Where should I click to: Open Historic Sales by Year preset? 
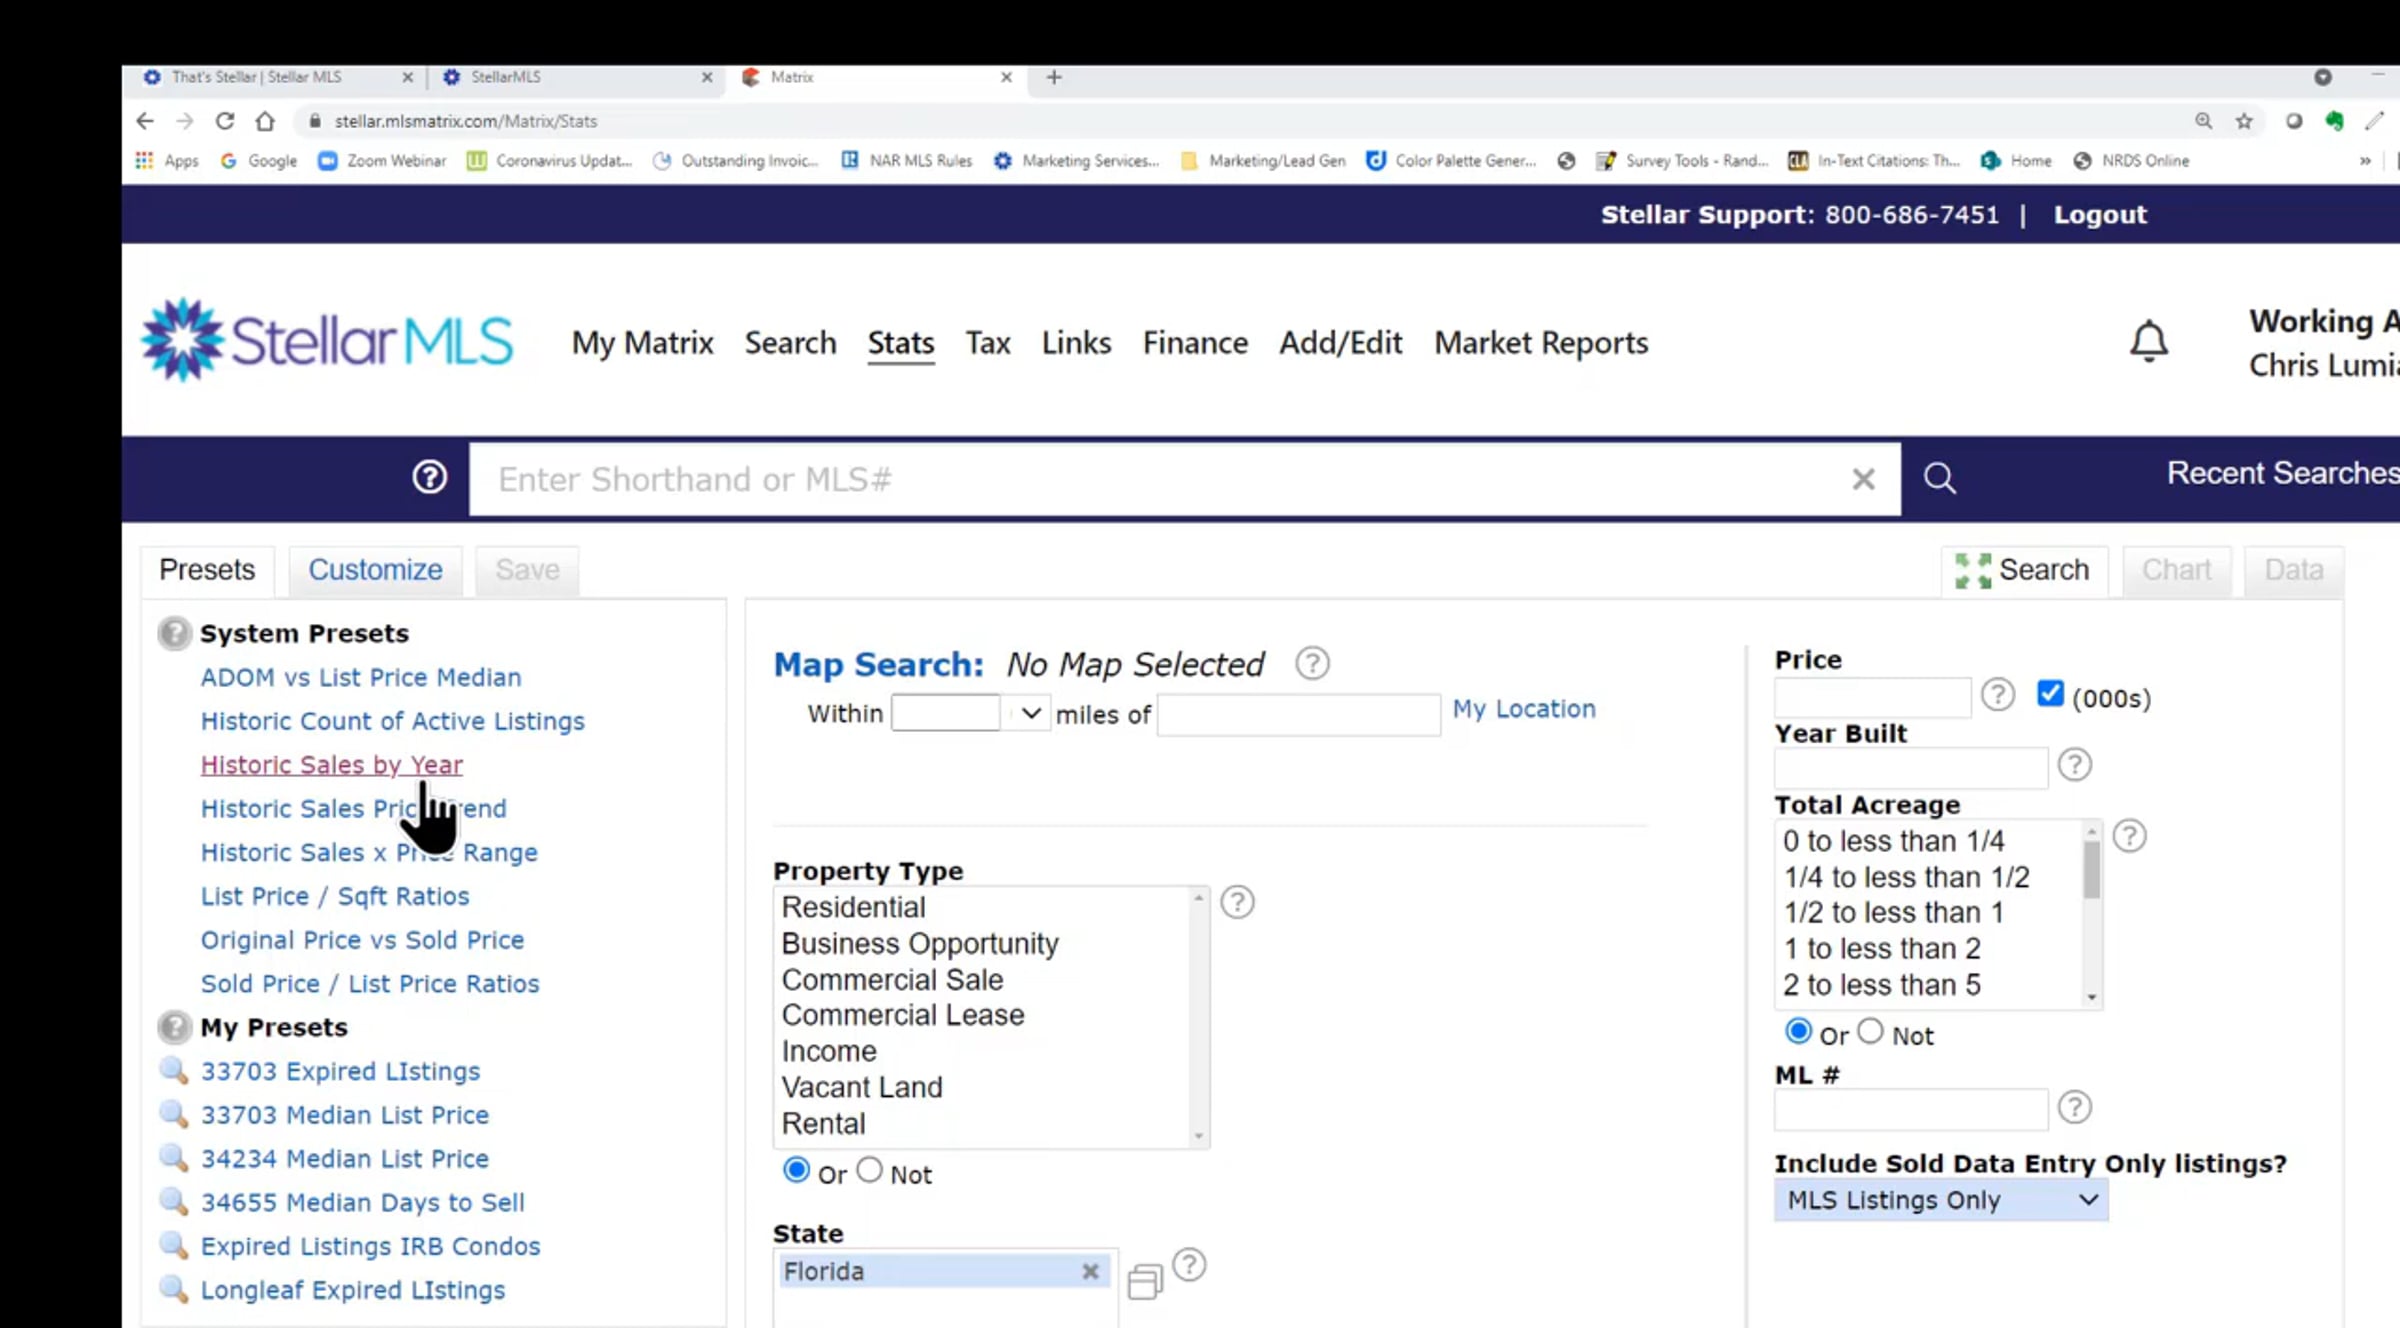(x=331, y=765)
